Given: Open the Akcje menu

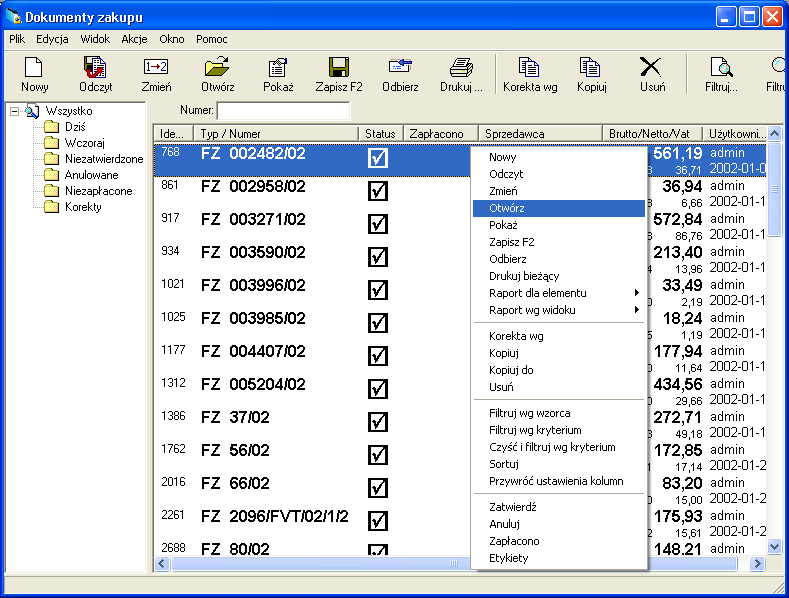Looking at the screenshot, I should pos(134,39).
